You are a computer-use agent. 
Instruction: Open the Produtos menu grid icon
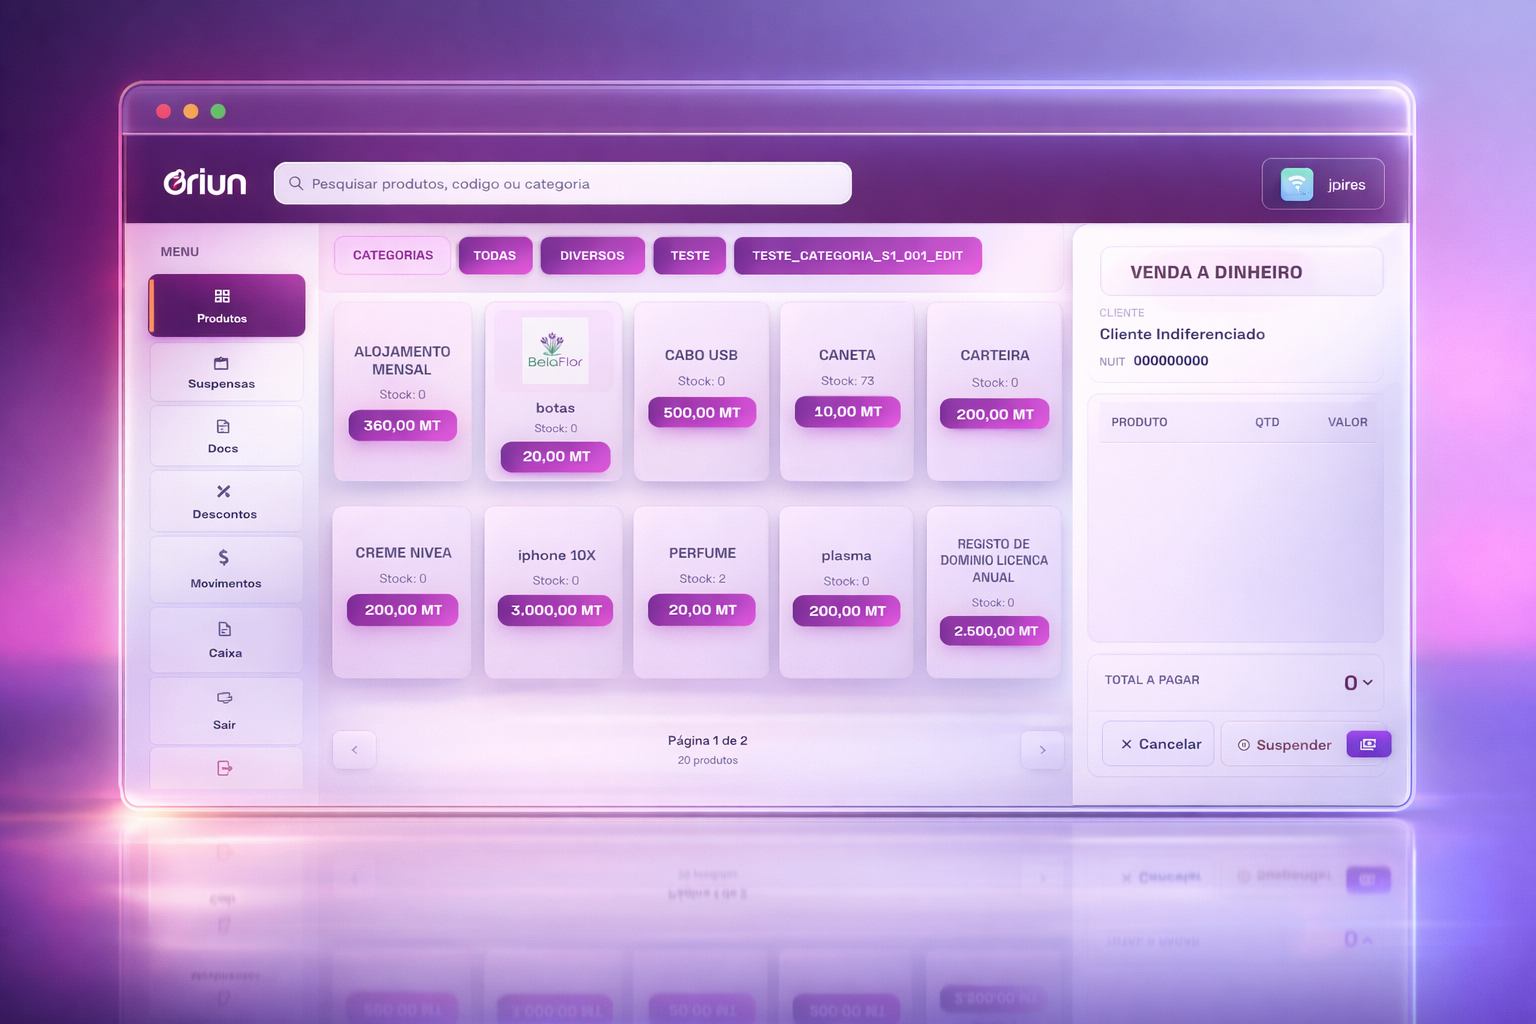tap(222, 296)
